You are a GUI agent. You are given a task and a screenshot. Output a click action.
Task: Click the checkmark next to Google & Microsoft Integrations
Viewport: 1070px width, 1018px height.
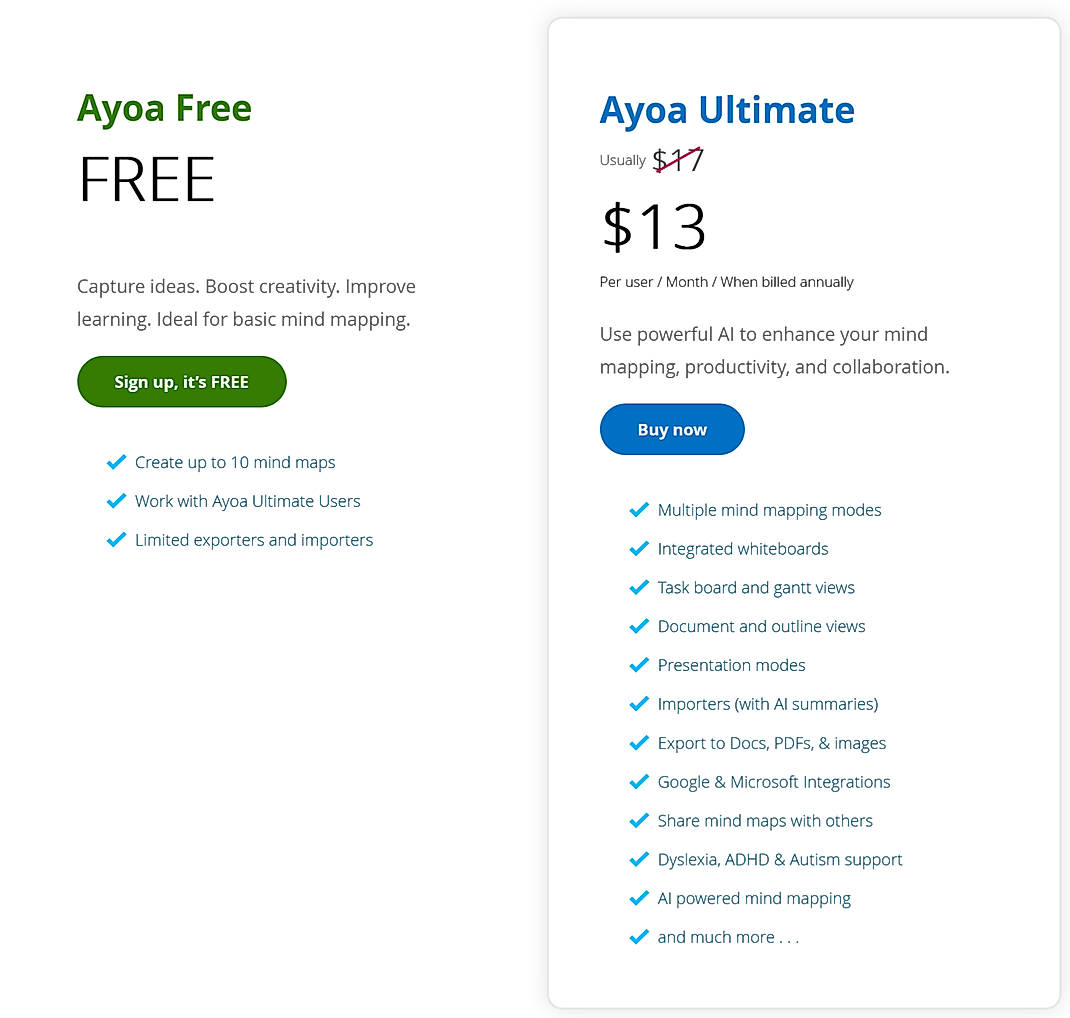click(639, 782)
